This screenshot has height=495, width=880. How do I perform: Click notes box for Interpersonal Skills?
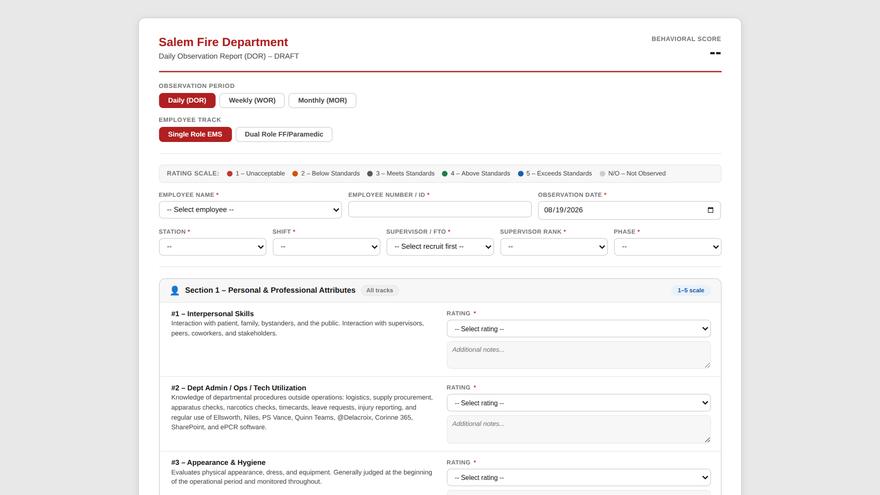tap(579, 355)
